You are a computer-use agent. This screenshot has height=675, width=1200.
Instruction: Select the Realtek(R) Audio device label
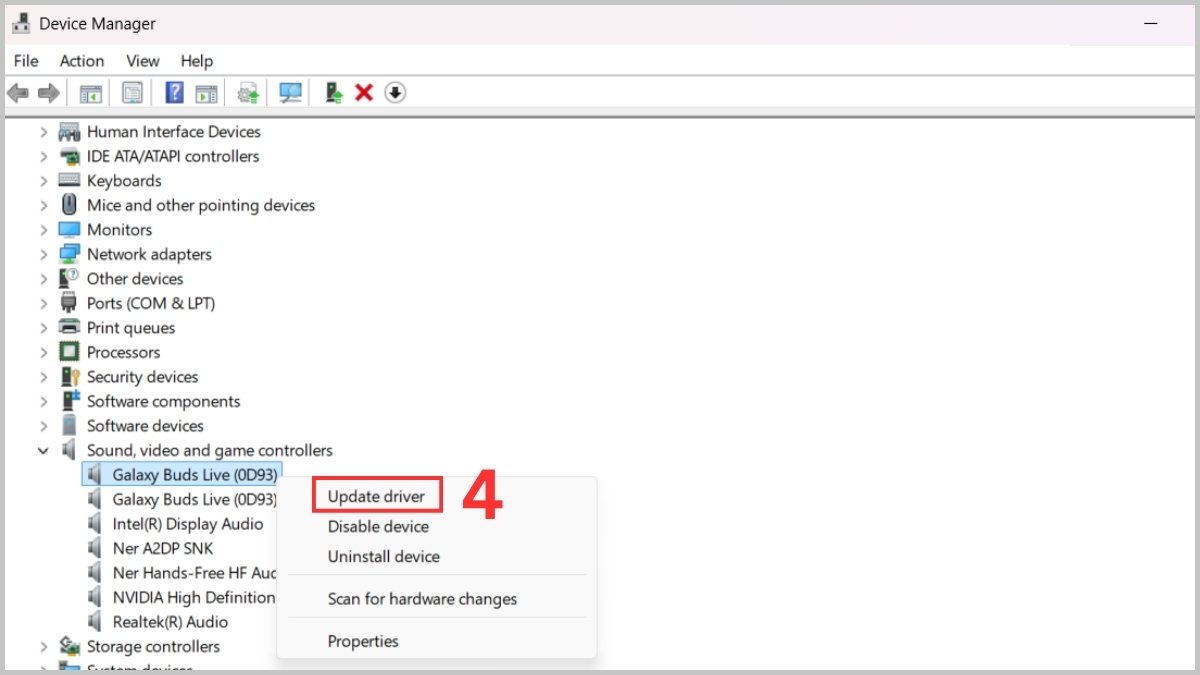point(170,622)
